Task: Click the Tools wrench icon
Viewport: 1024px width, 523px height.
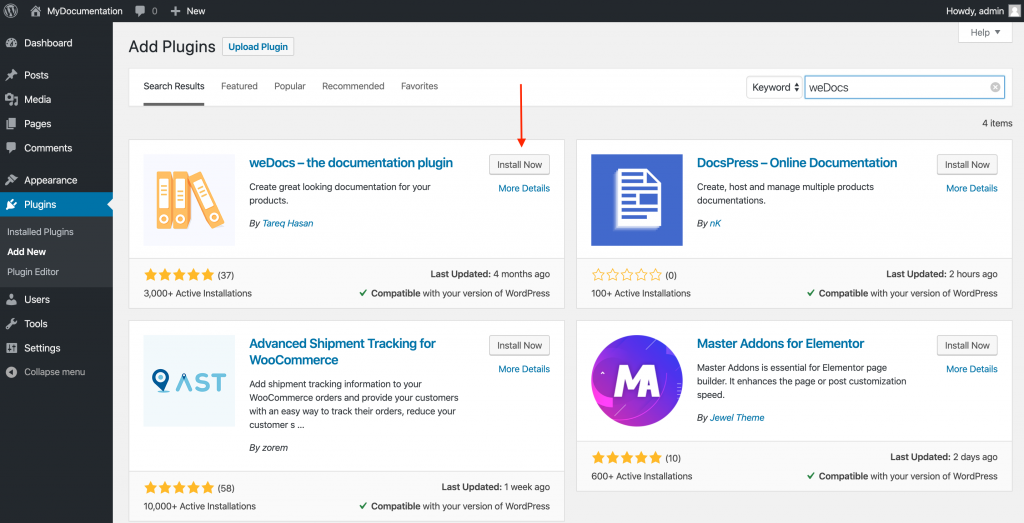Action: click(x=11, y=324)
